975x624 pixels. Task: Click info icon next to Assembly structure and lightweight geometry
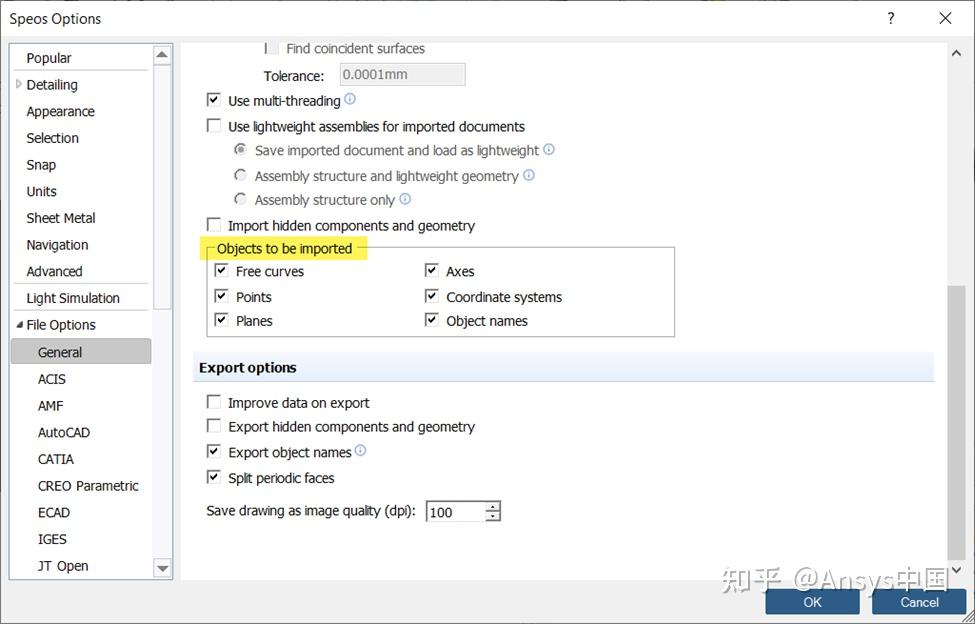(x=529, y=175)
